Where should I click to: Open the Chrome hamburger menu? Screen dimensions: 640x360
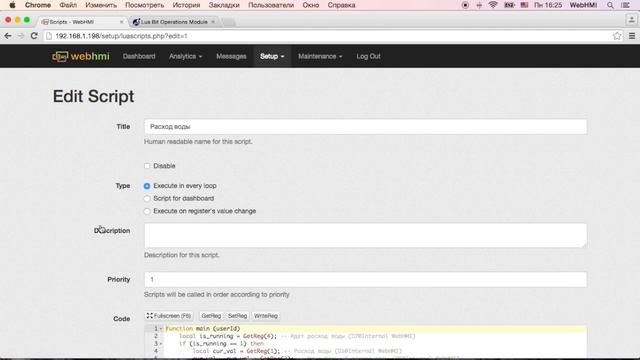pyautogui.click(x=632, y=36)
